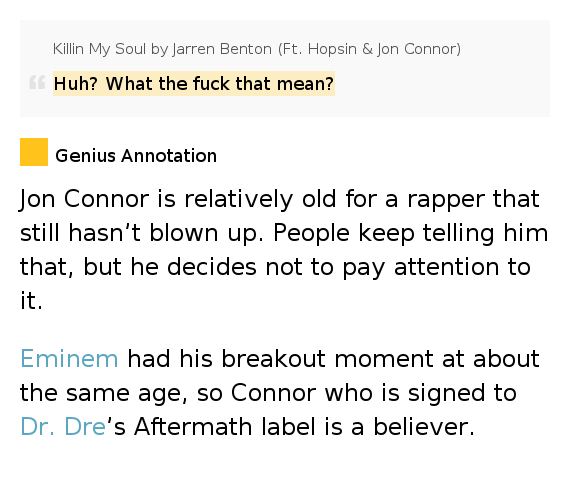Click the lone "it." line ending the first paragraph
Screen dimensions: 570x488
click(x=31, y=301)
